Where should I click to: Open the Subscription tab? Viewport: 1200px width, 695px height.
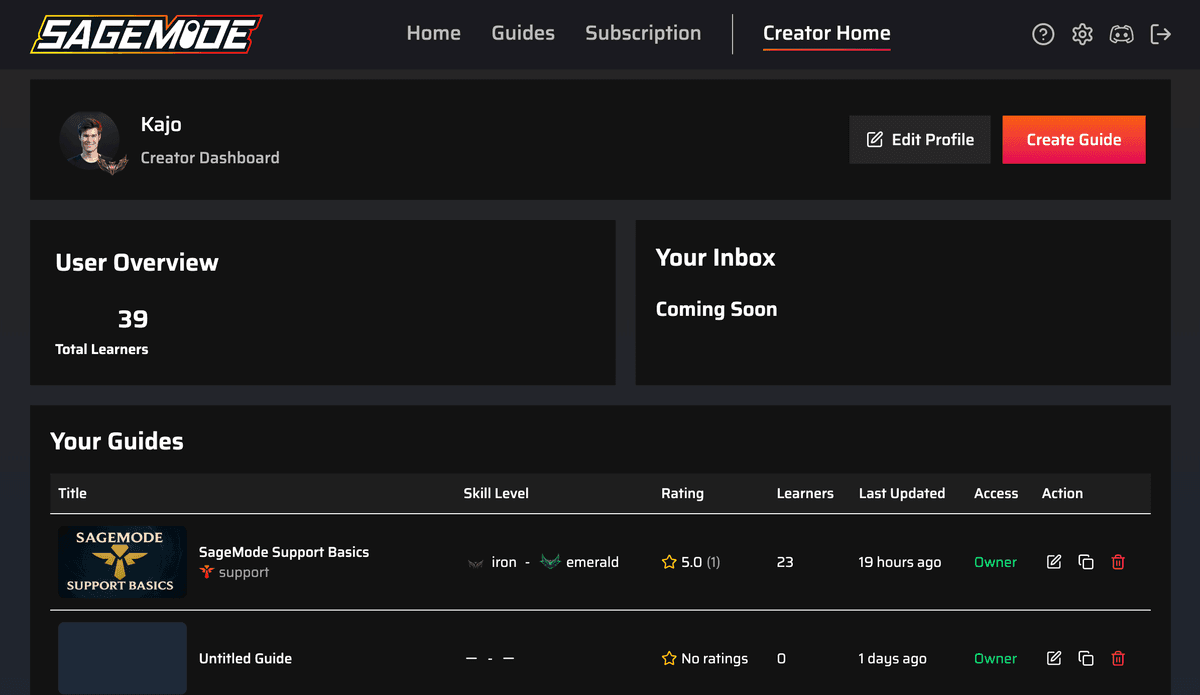(x=643, y=33)
